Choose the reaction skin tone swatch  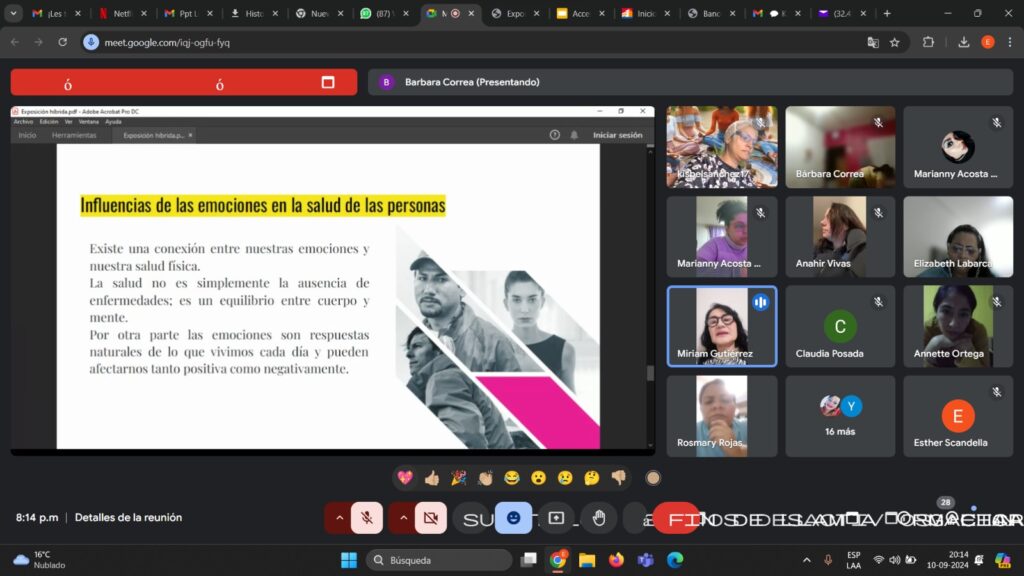pos(653,478)
